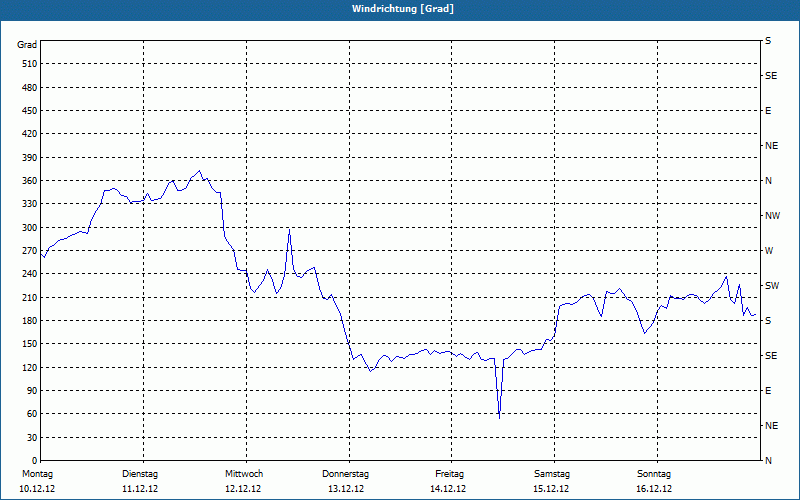
Task: Click the Grad unit label above the y-axis
Action: coord(27,45)
